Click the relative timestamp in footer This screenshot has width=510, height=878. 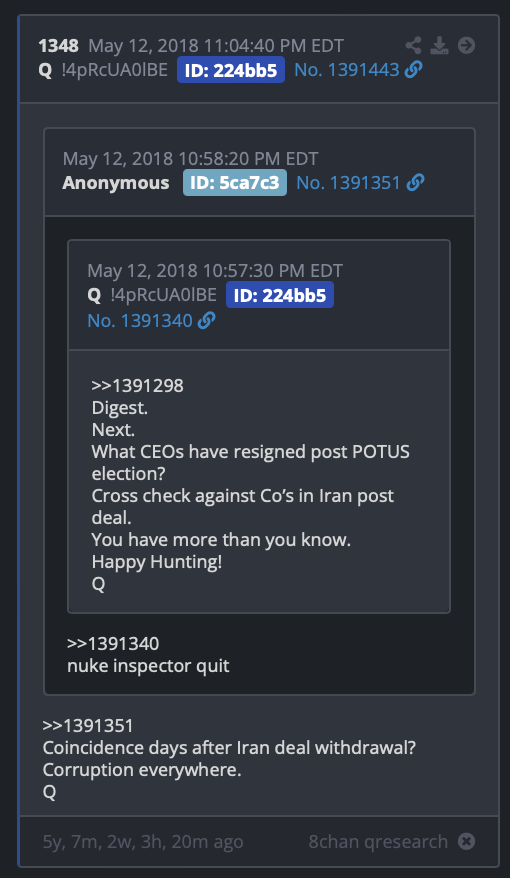coord(143,842)
